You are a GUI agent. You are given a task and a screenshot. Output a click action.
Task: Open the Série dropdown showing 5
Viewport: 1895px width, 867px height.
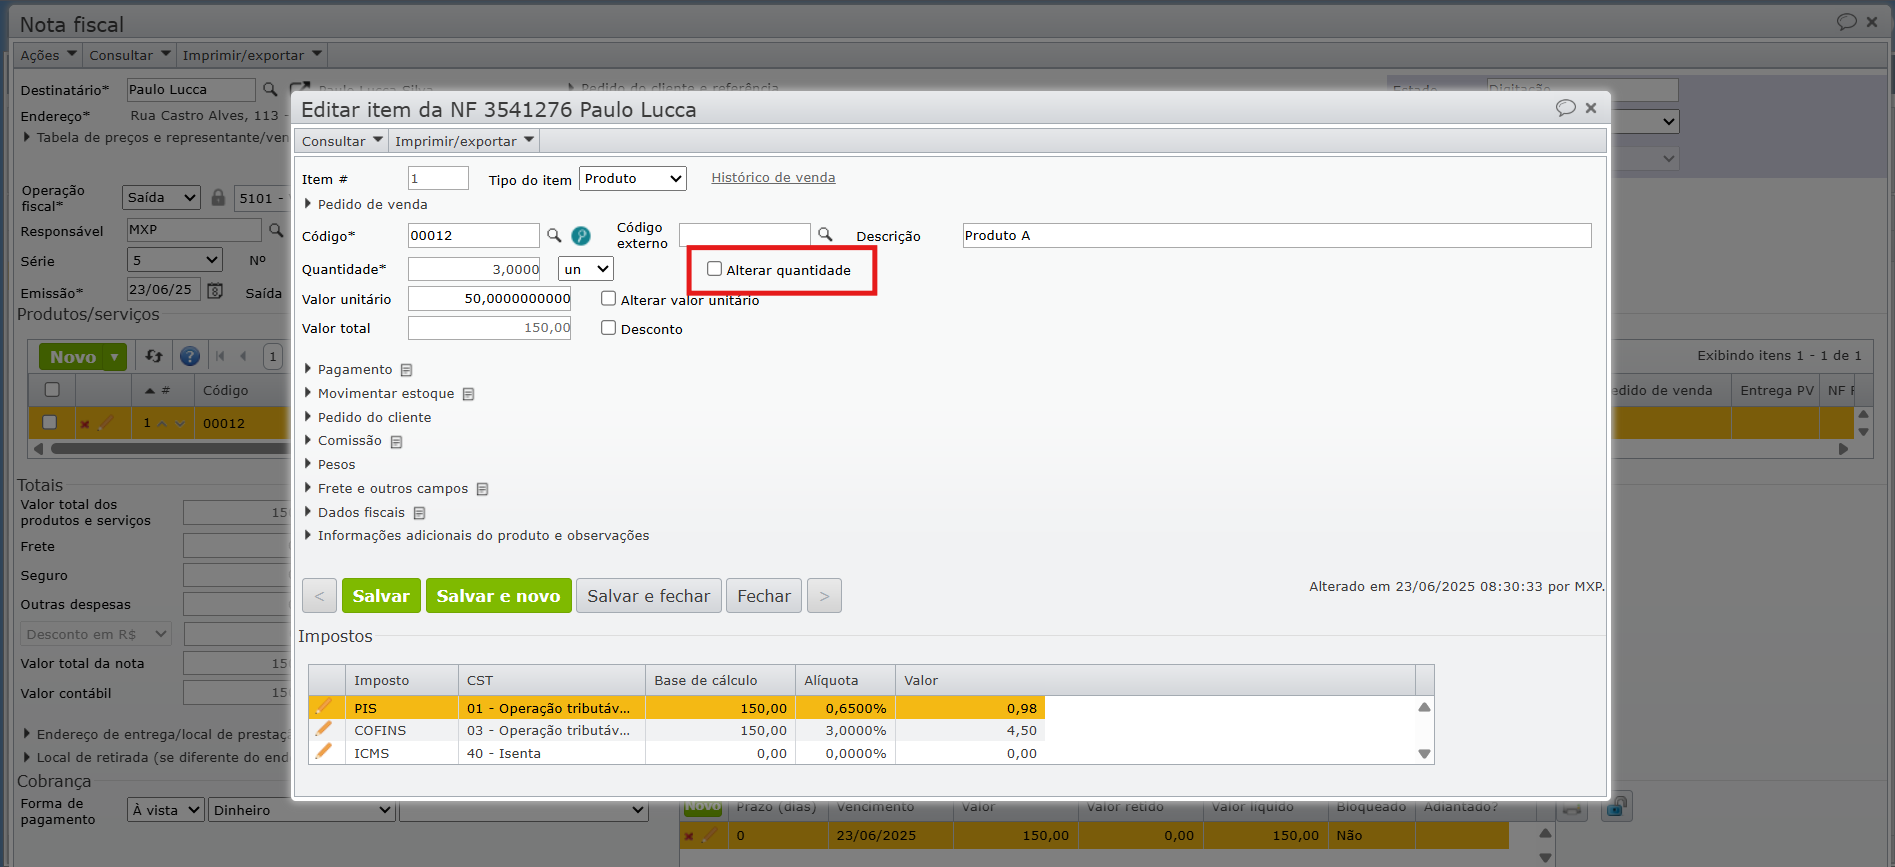(x=175, y=260)
